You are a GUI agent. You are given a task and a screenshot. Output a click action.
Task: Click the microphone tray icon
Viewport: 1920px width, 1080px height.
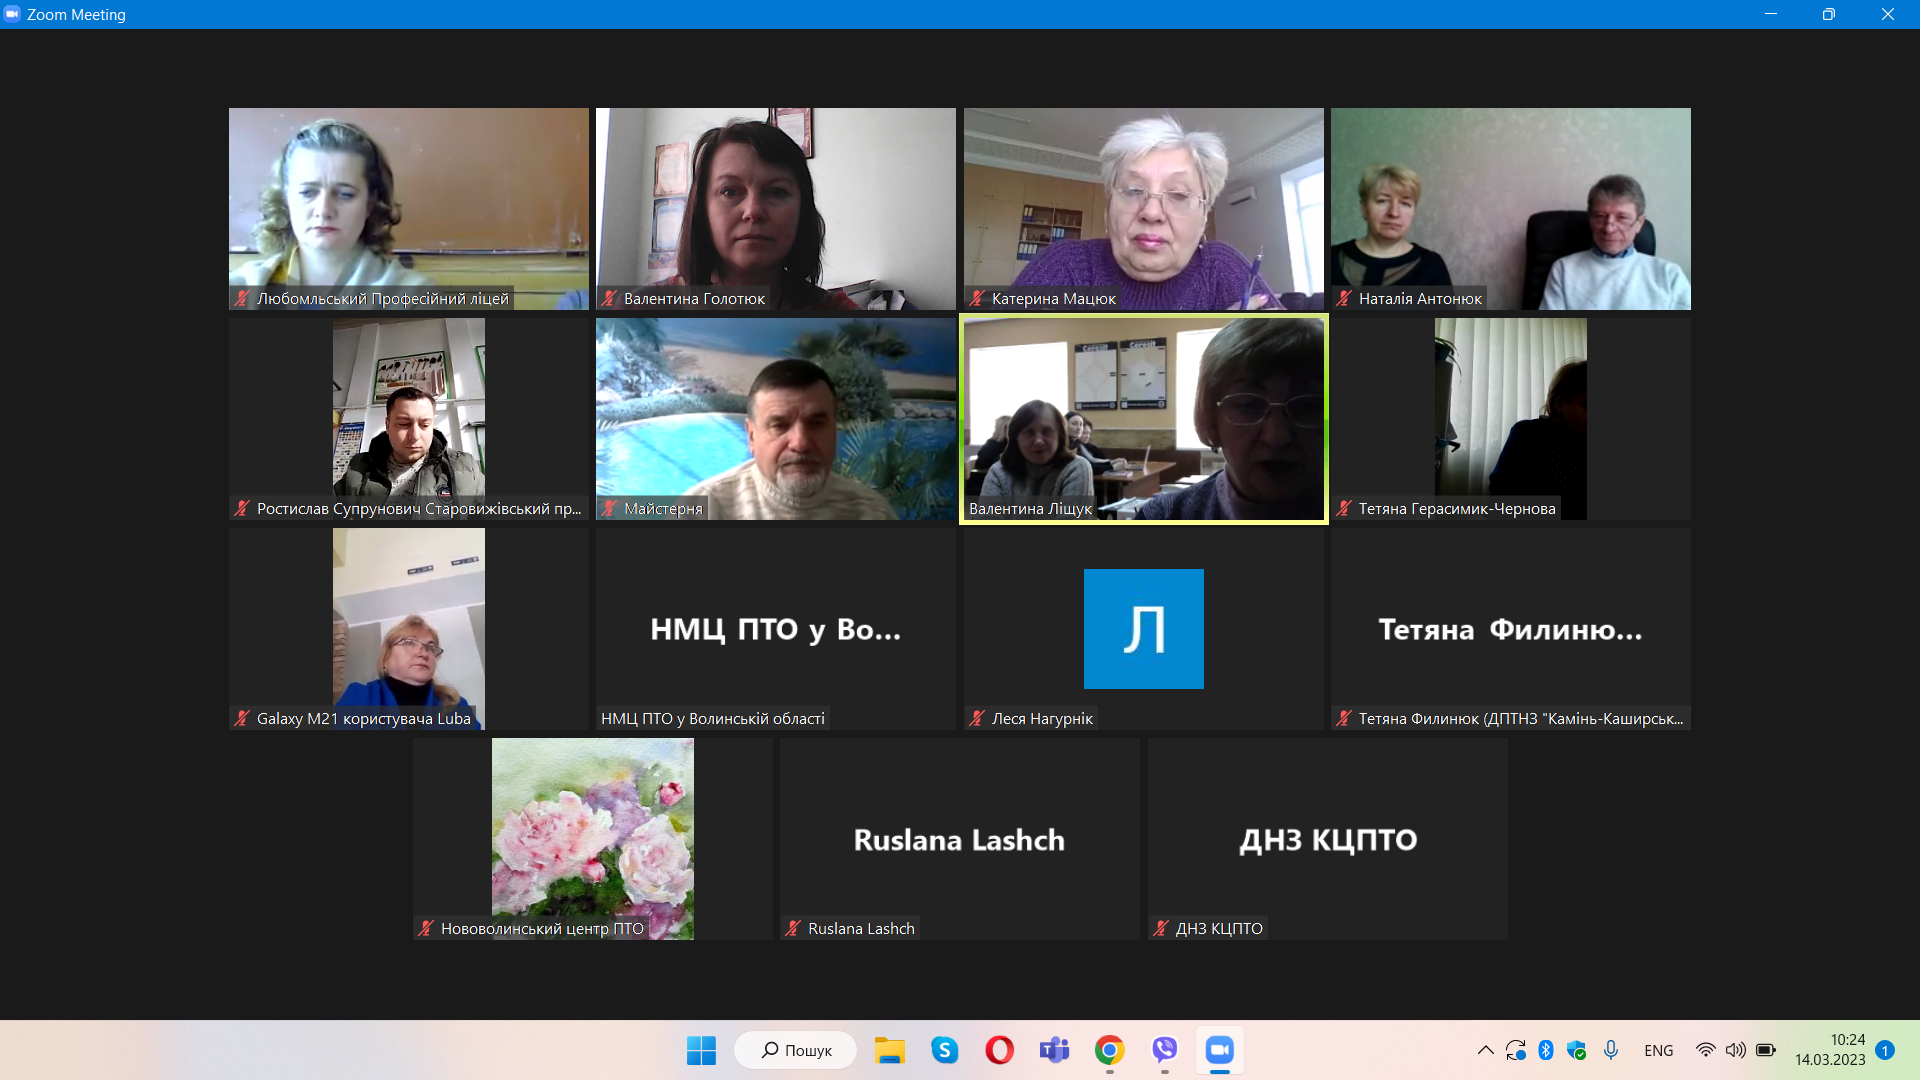tap(1611, 1050)
